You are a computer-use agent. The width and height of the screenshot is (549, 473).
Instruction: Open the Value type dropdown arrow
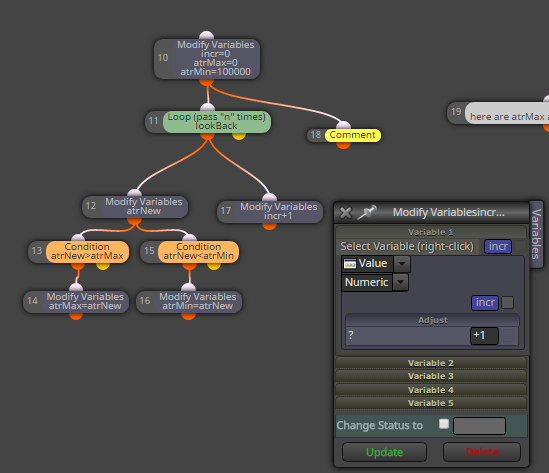[x=402, y=264]
